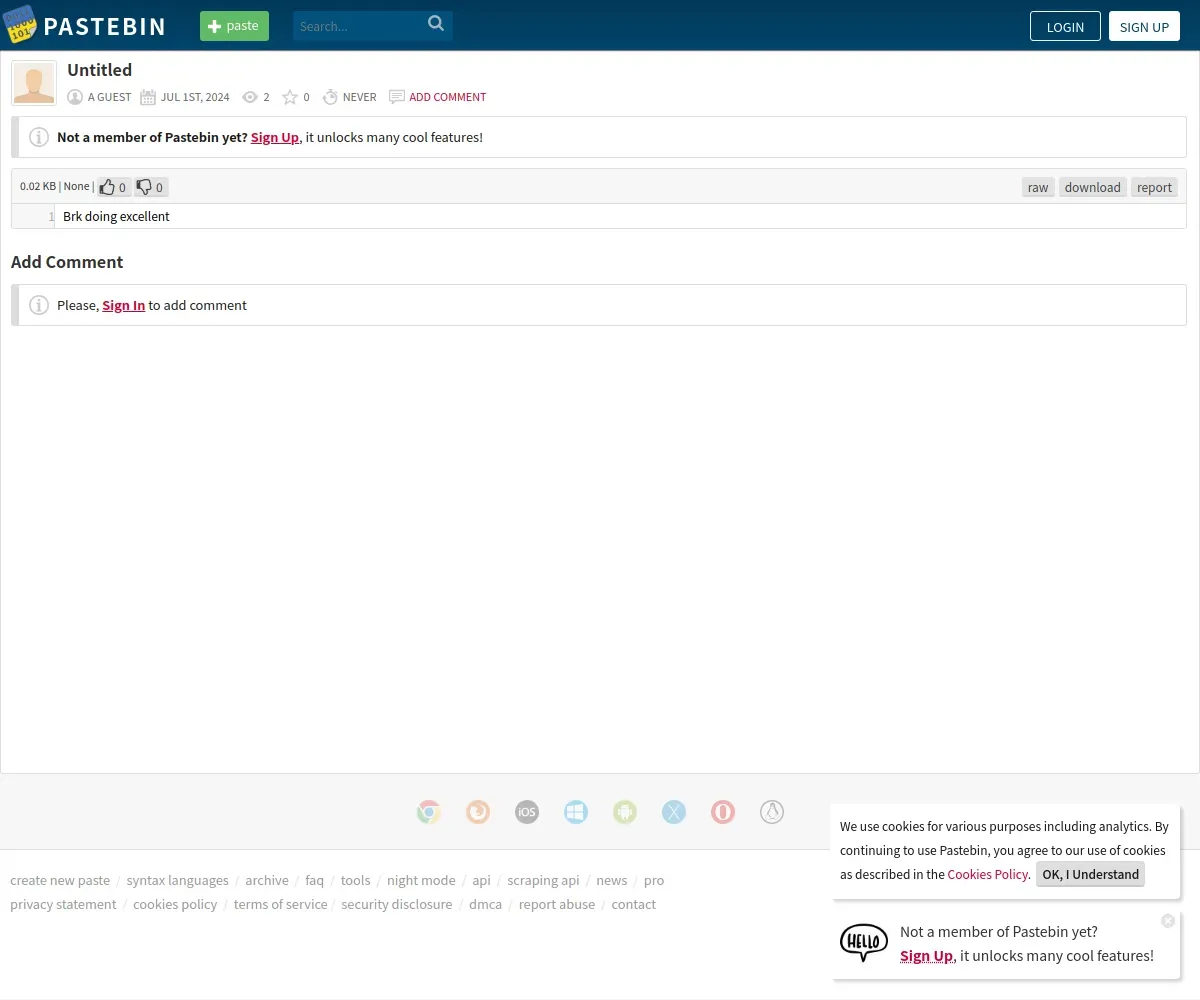Open pro footer link
This screenshot has width=1200, height=1000.
coord(654,880)
